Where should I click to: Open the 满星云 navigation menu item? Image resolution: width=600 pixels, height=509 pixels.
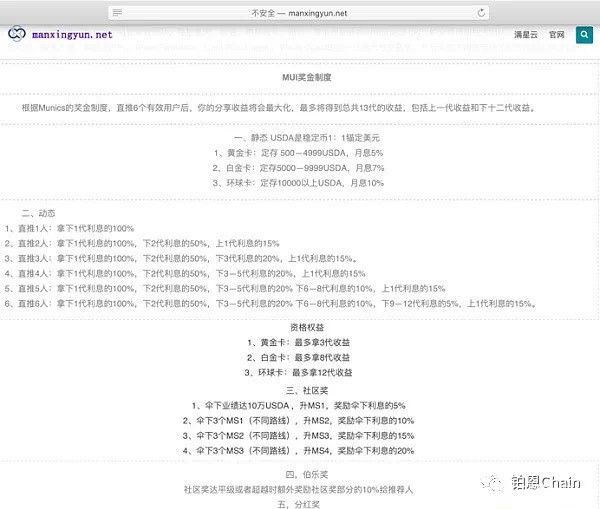(x=526, y=35)
